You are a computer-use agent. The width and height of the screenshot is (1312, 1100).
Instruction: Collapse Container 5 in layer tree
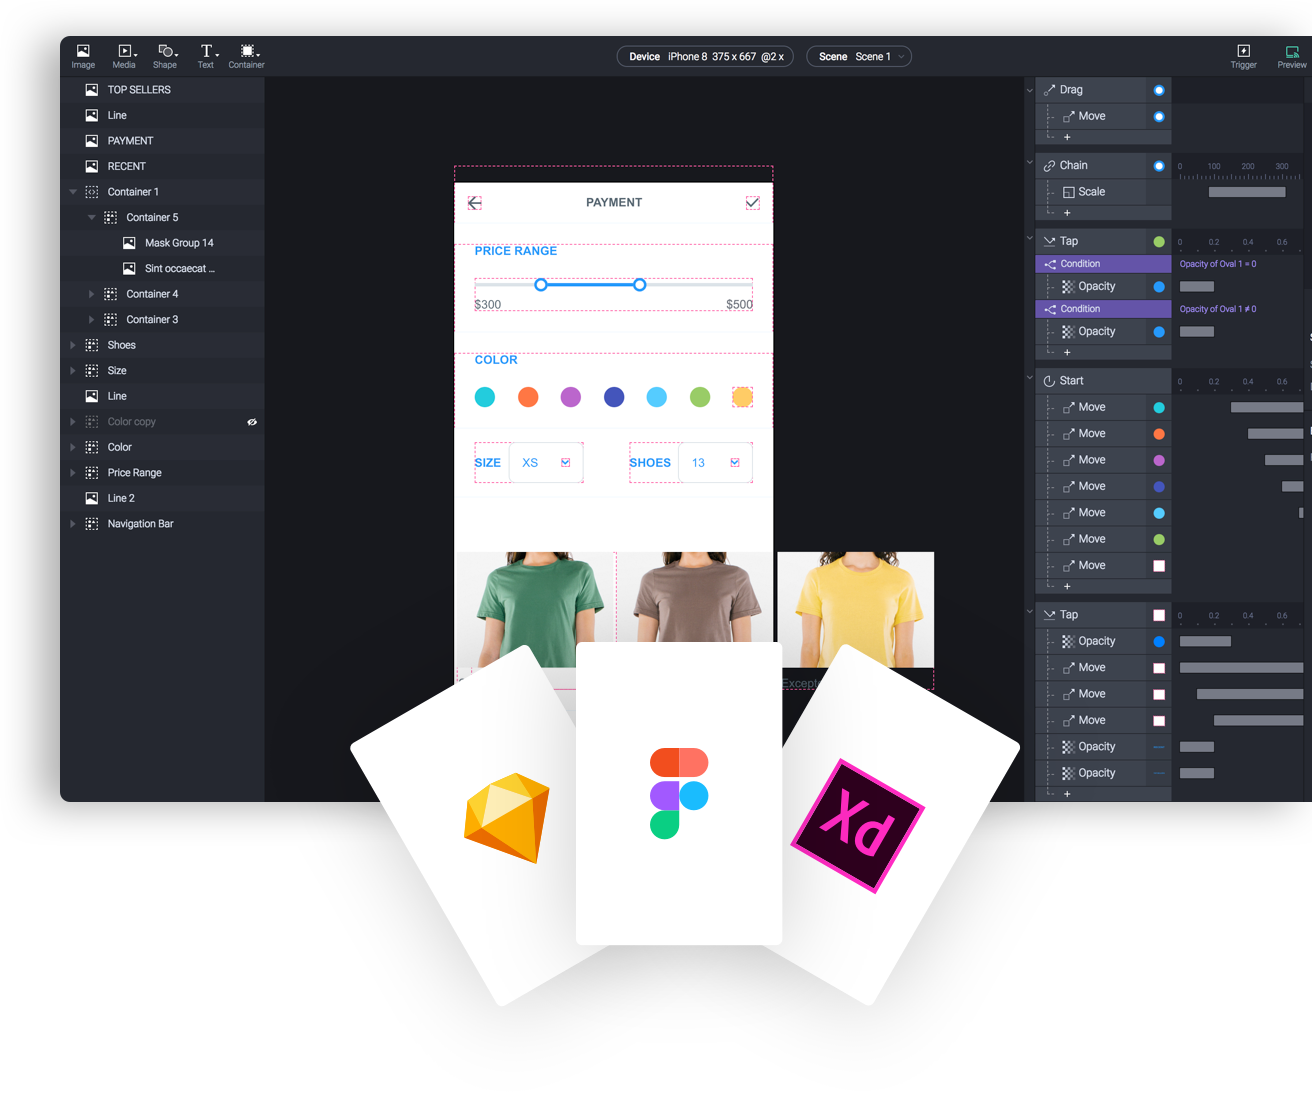tap(92, 218)
